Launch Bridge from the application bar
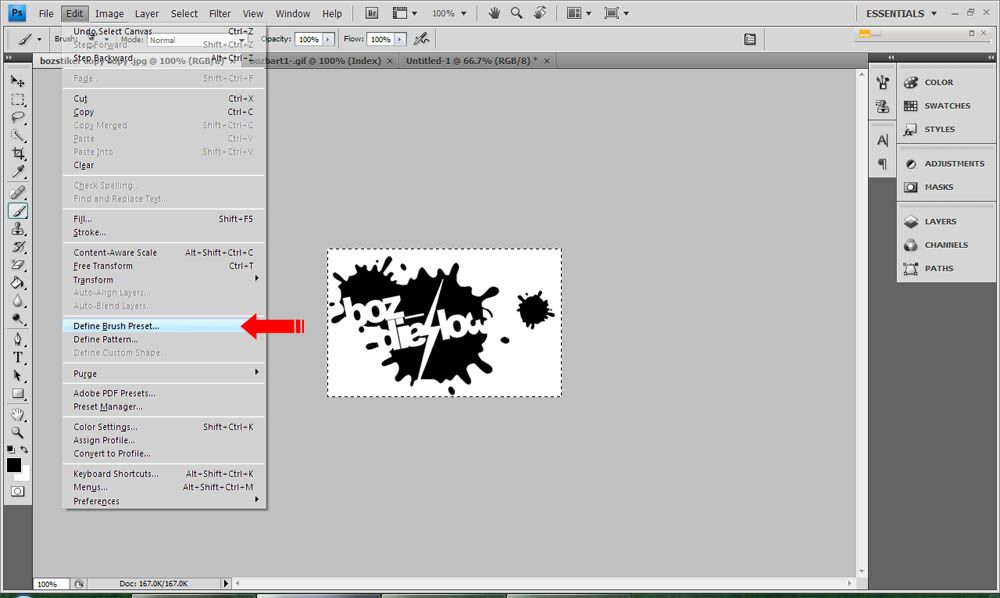Screen dimensions: 1000x598 (x=372, y=13)
